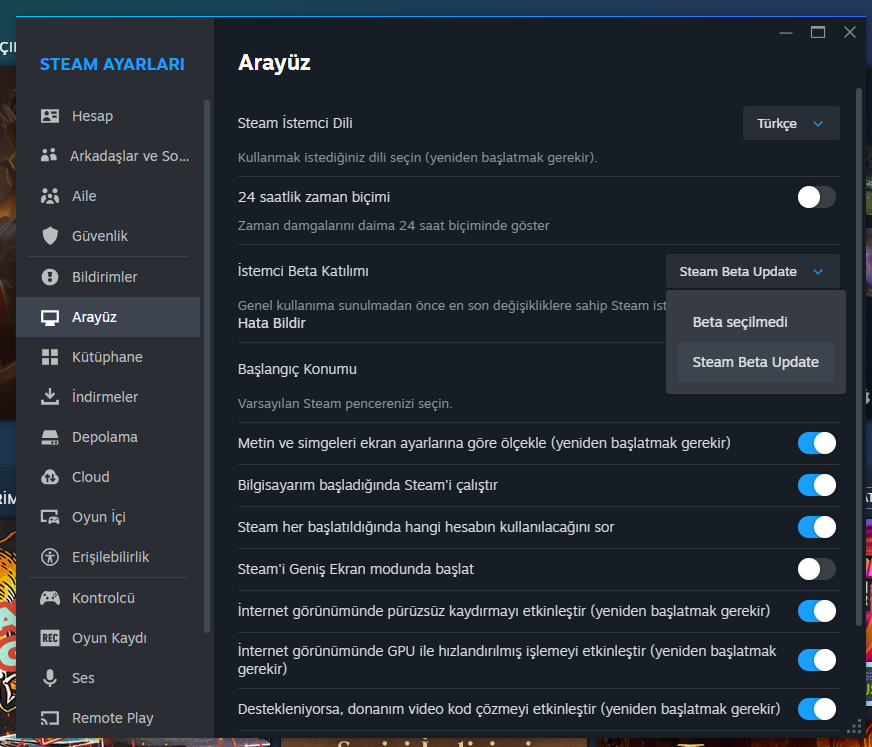872x747 pixels.
Task: Open the Türkçe language dropdown
Action: point(791,123)
